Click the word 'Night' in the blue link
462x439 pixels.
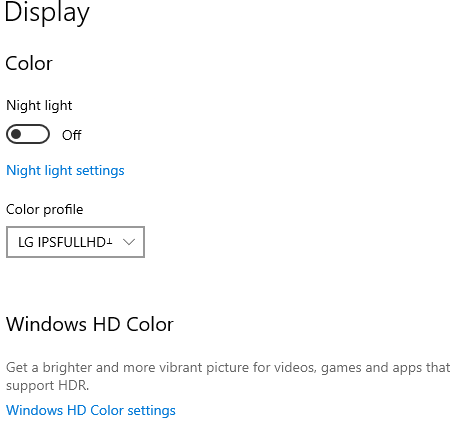click(23, 171)
